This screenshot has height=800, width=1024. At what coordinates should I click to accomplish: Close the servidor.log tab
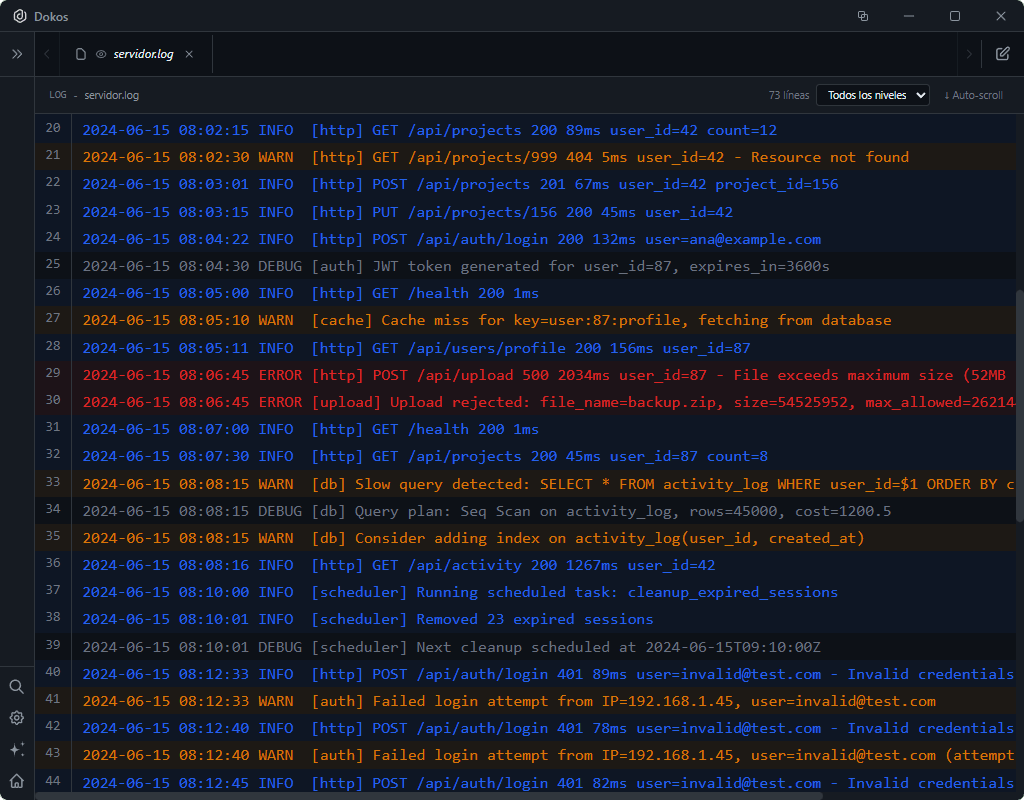[190, 54]
